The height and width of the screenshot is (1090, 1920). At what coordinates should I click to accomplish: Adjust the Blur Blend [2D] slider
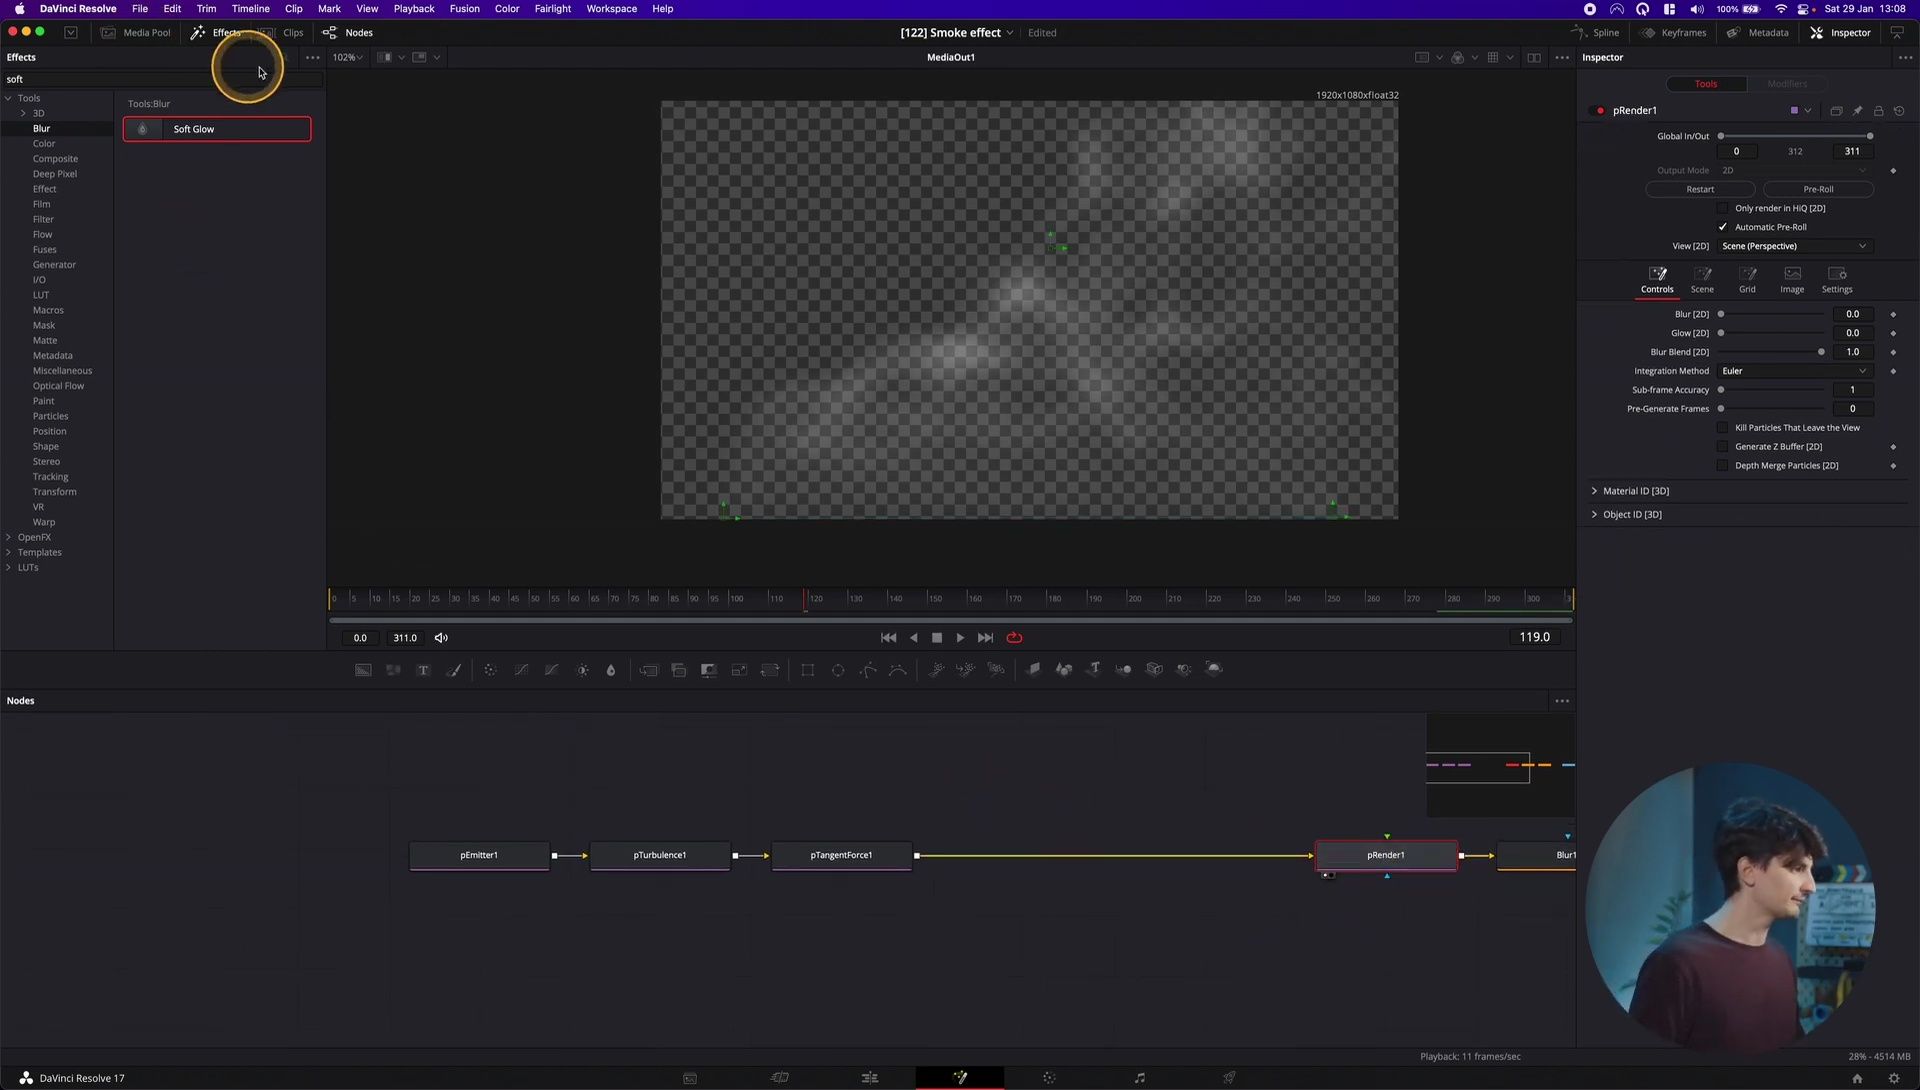pyautogui.click(x=1771, y=352)
